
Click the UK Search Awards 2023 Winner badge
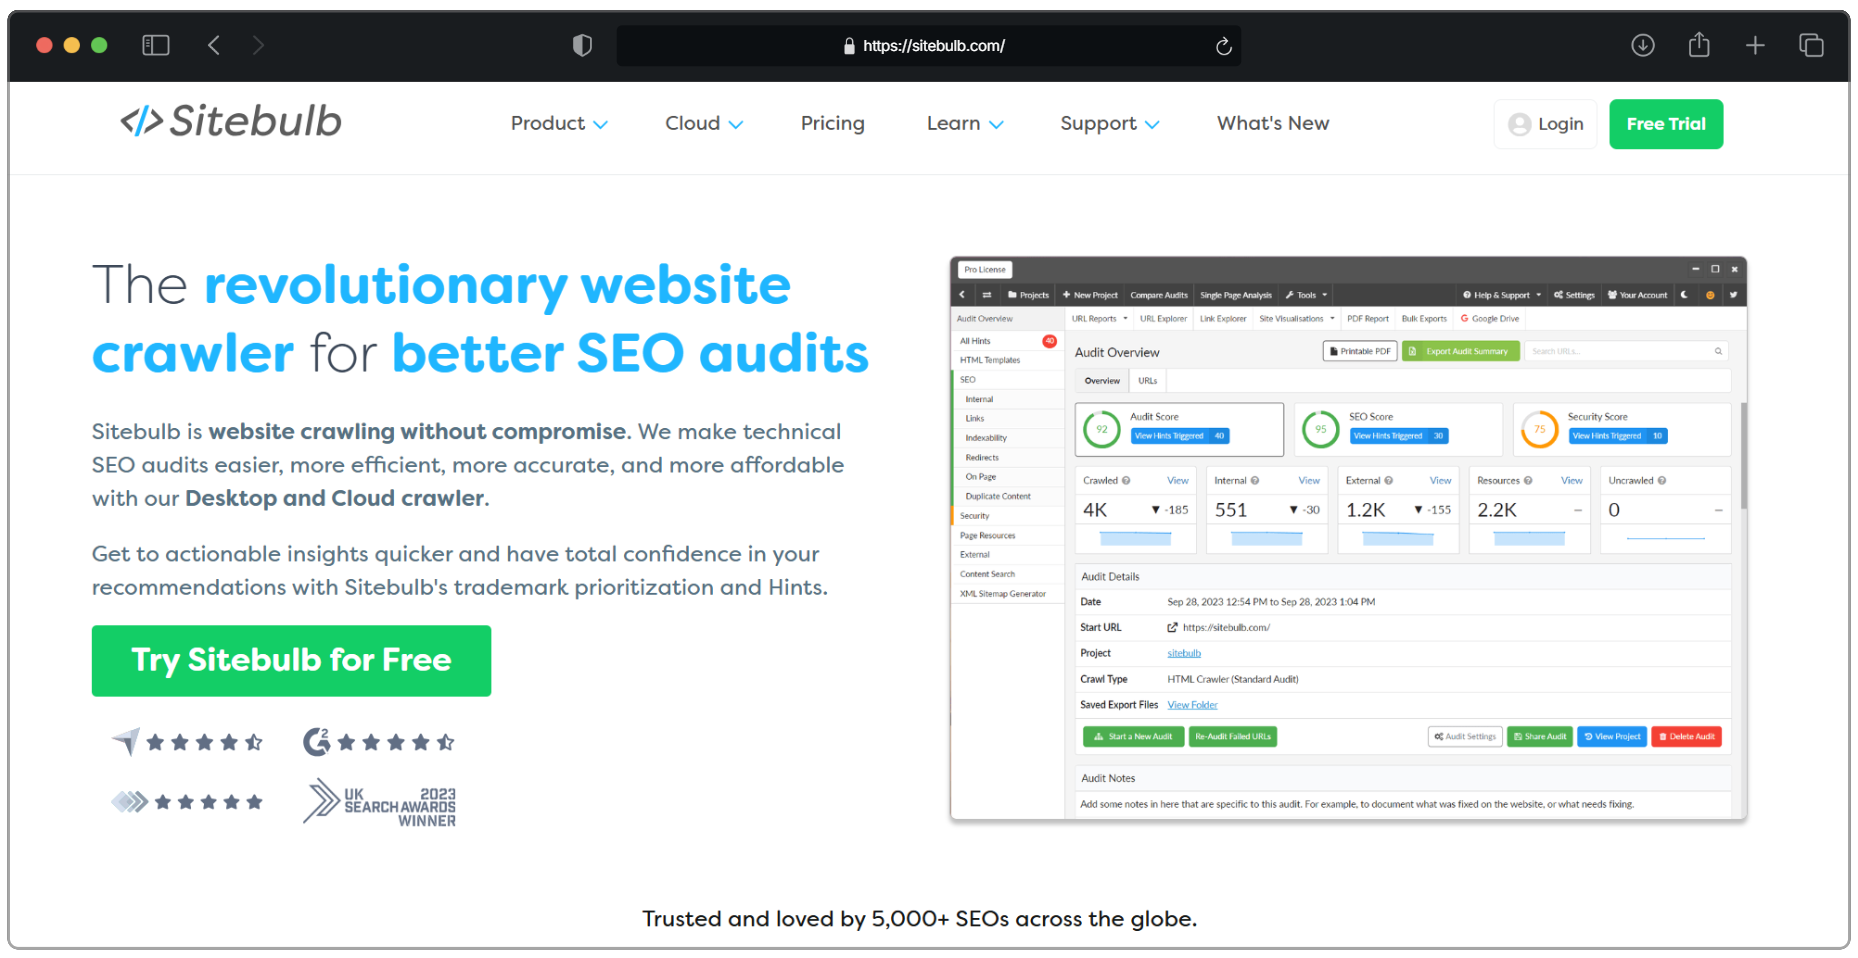[380, 803]
